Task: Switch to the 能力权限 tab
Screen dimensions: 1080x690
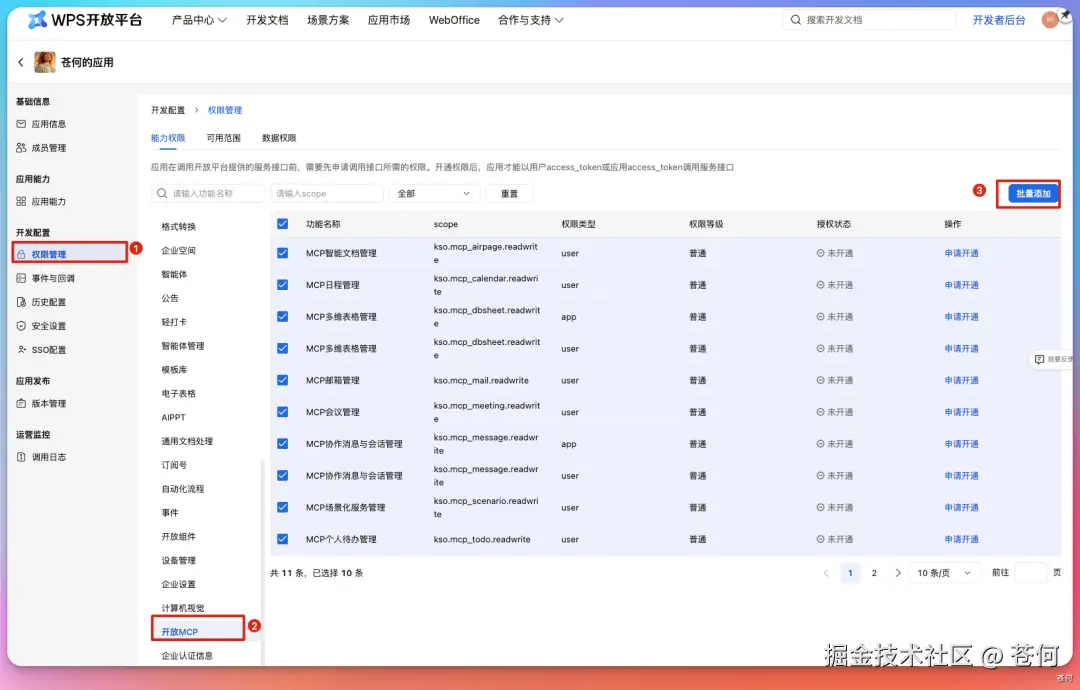Action: (x=168, y=138)
